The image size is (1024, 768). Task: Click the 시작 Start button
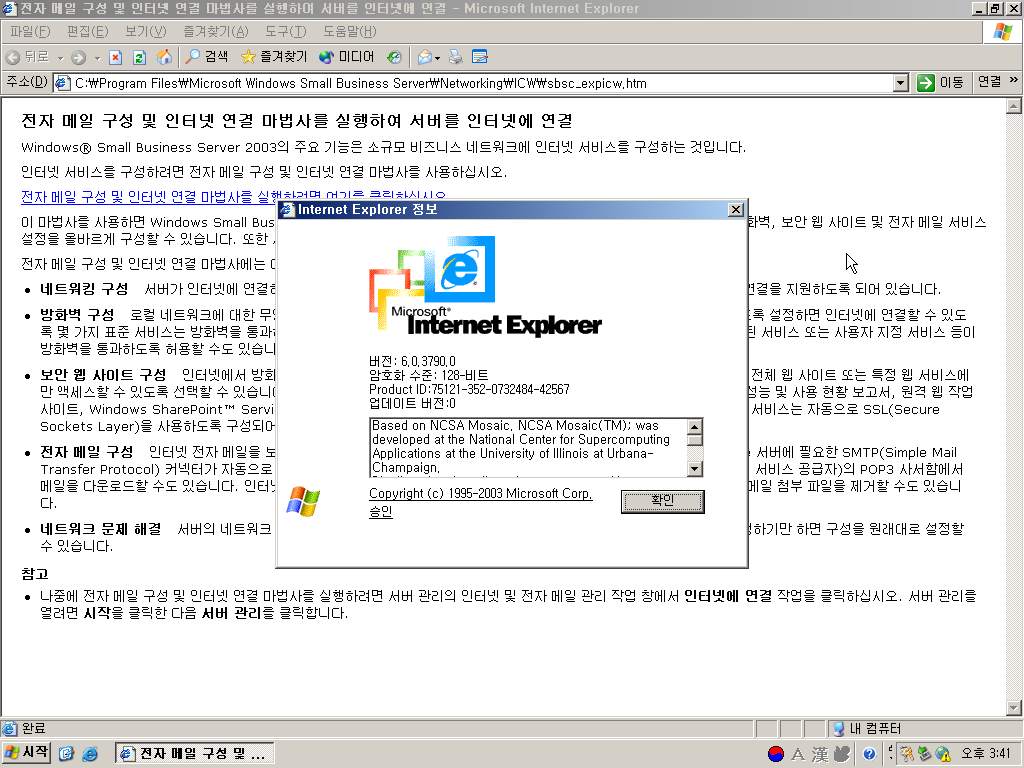point(26,753)
